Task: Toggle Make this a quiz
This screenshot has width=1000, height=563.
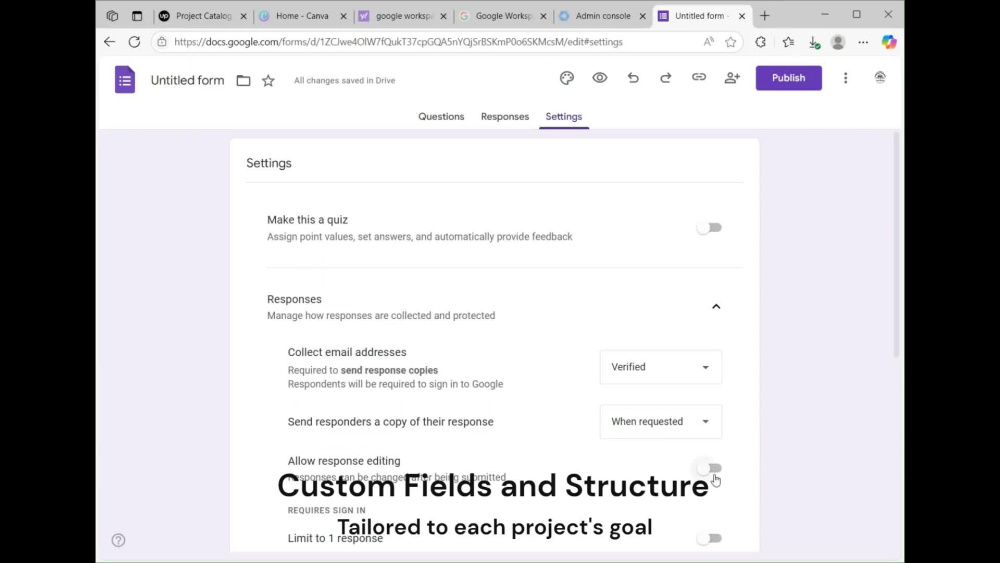Action: [x=709, y=228]
